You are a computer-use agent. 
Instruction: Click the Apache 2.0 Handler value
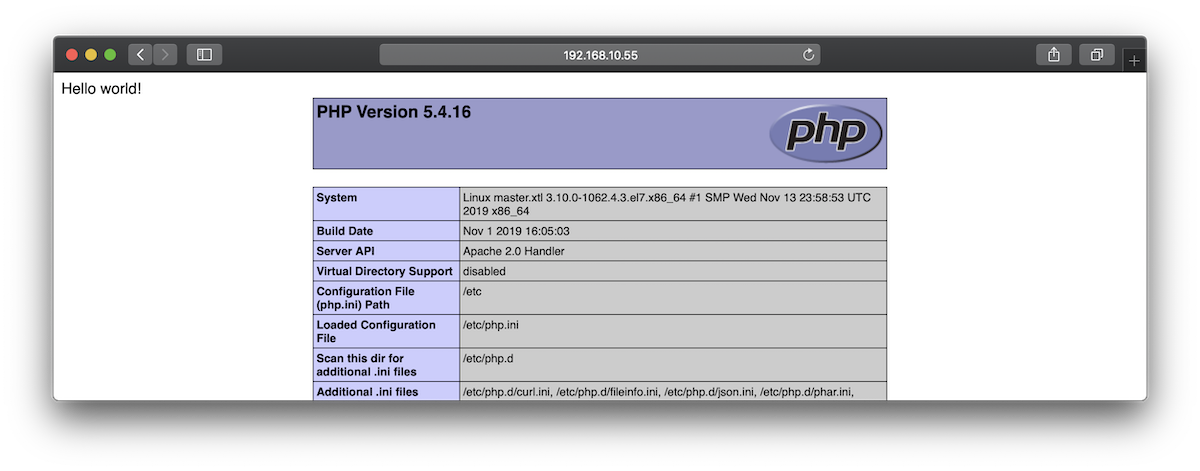514,251
